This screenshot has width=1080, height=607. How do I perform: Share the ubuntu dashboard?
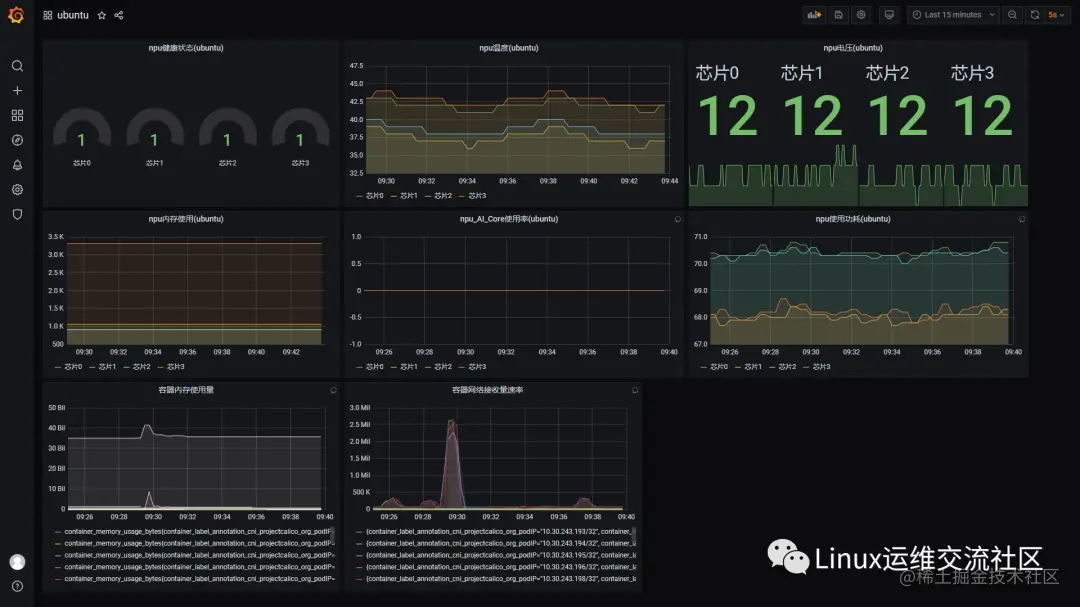click(118, 15)
